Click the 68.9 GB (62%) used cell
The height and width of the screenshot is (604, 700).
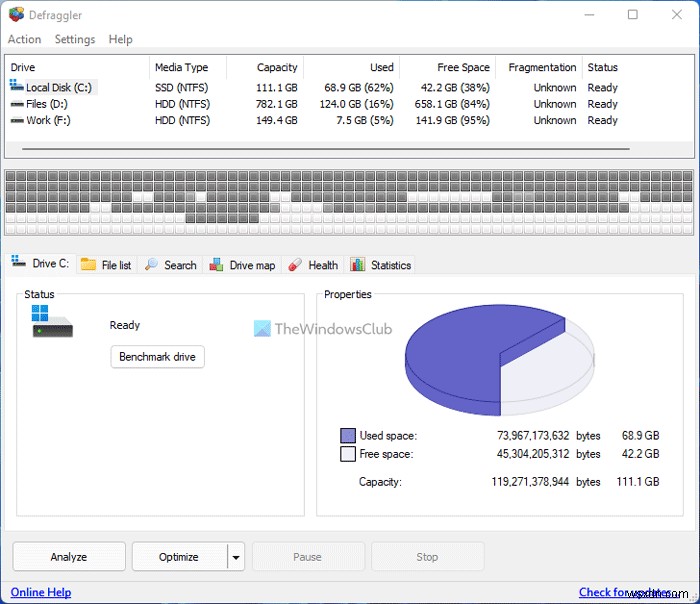click(x=358, y=87)
